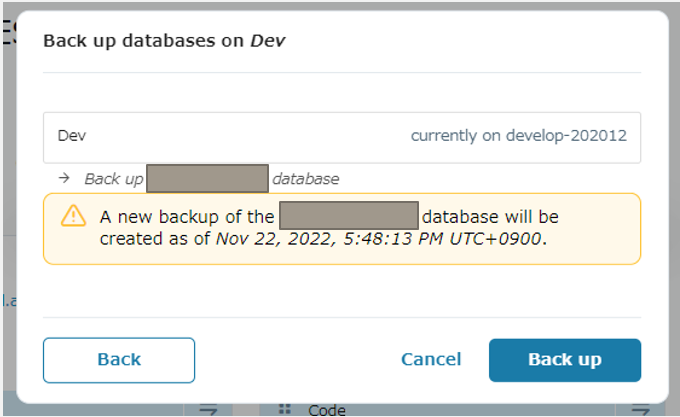Click the italic 'database' word under Dev row

point(306,179)
